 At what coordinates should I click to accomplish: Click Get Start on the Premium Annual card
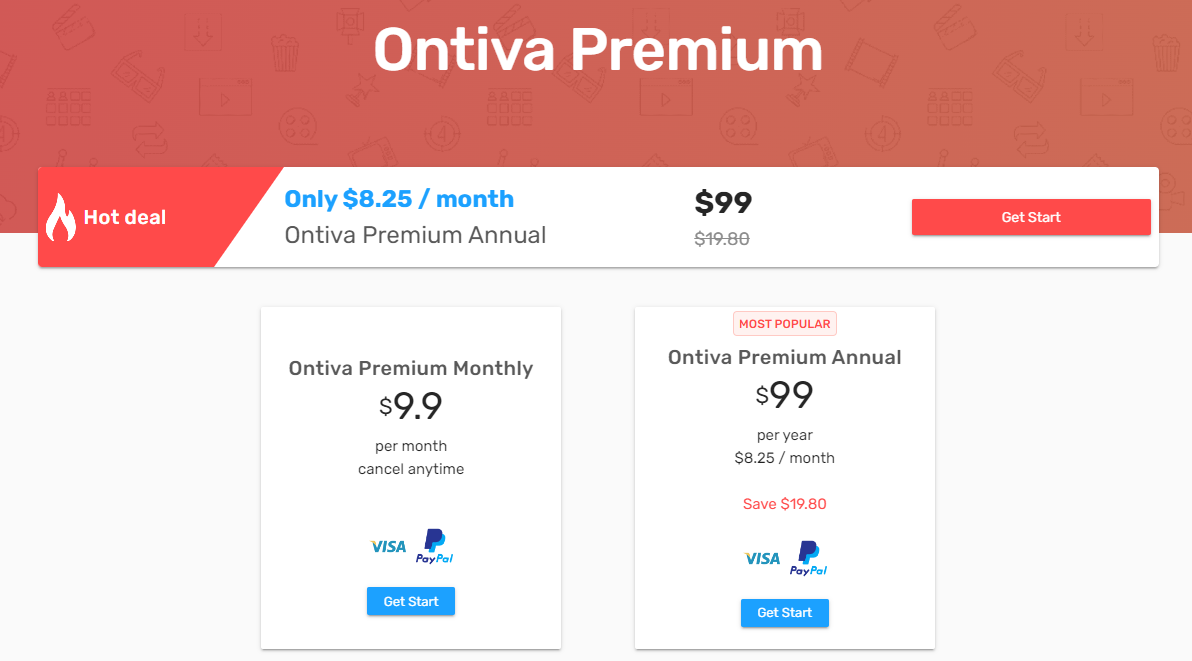784,612
